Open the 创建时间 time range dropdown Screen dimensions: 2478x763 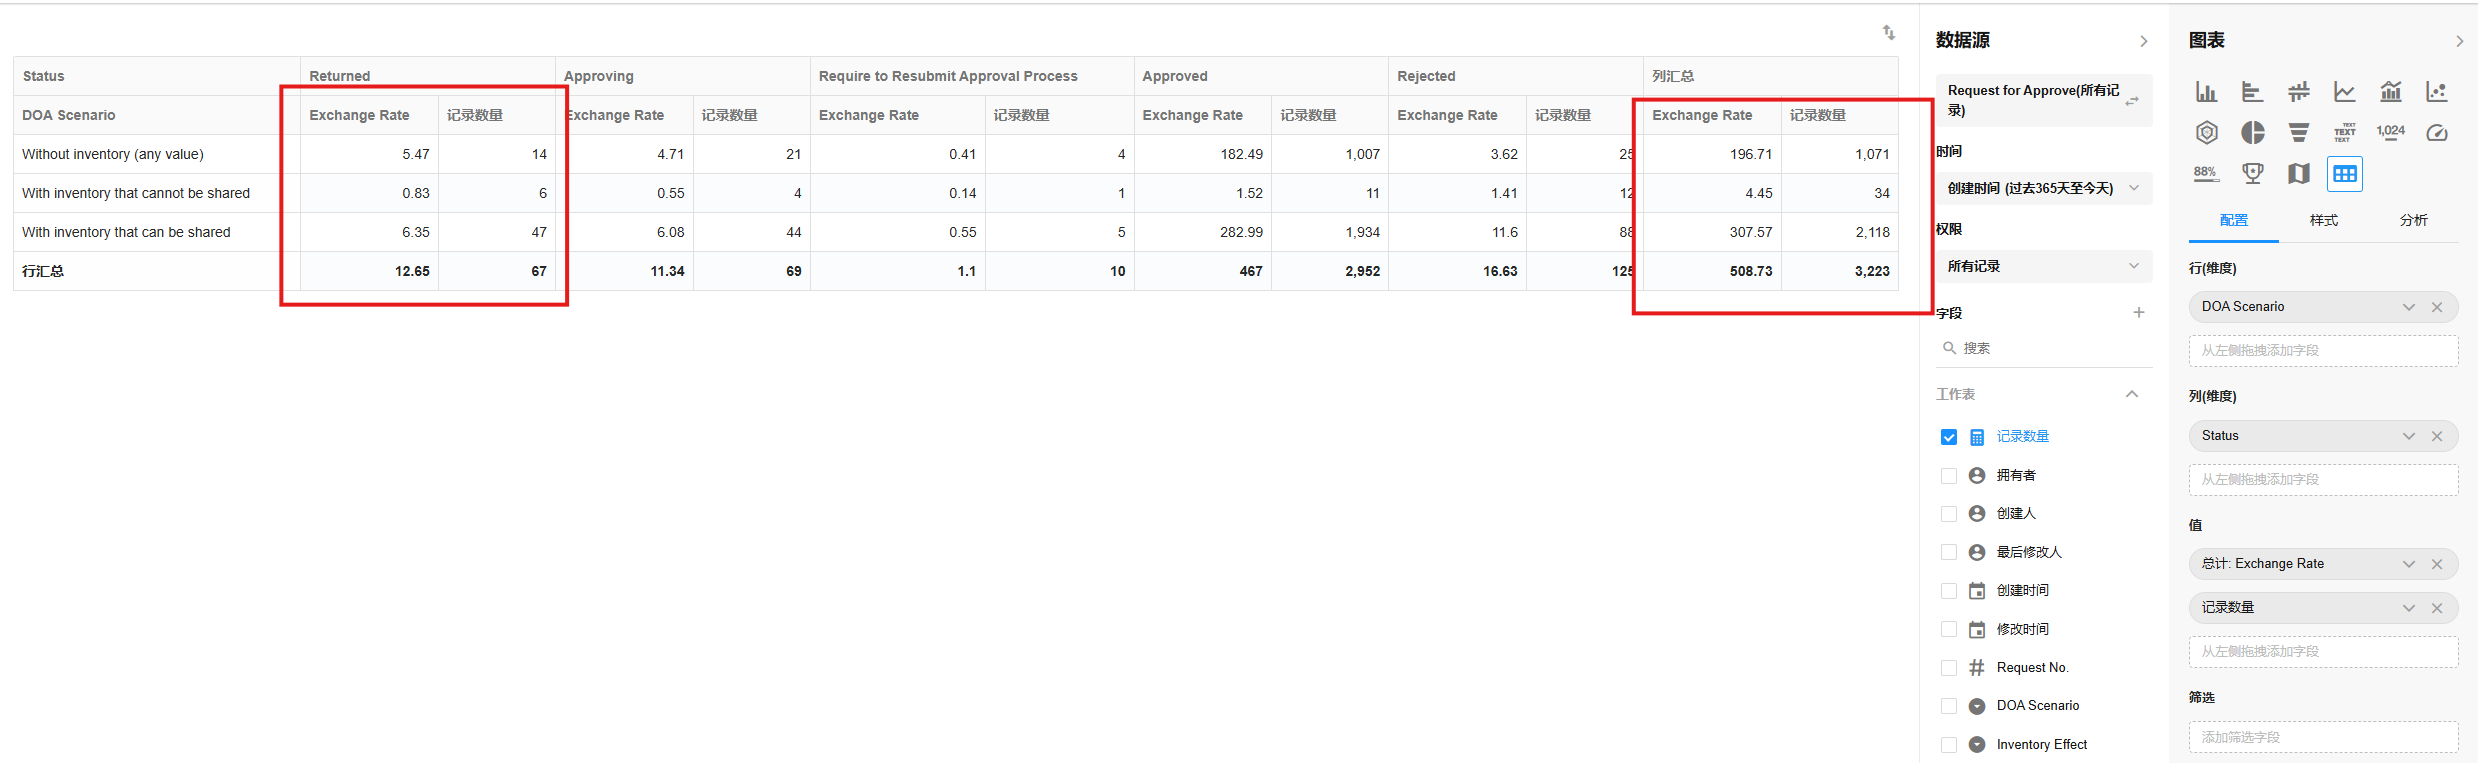coord(2044,188)
